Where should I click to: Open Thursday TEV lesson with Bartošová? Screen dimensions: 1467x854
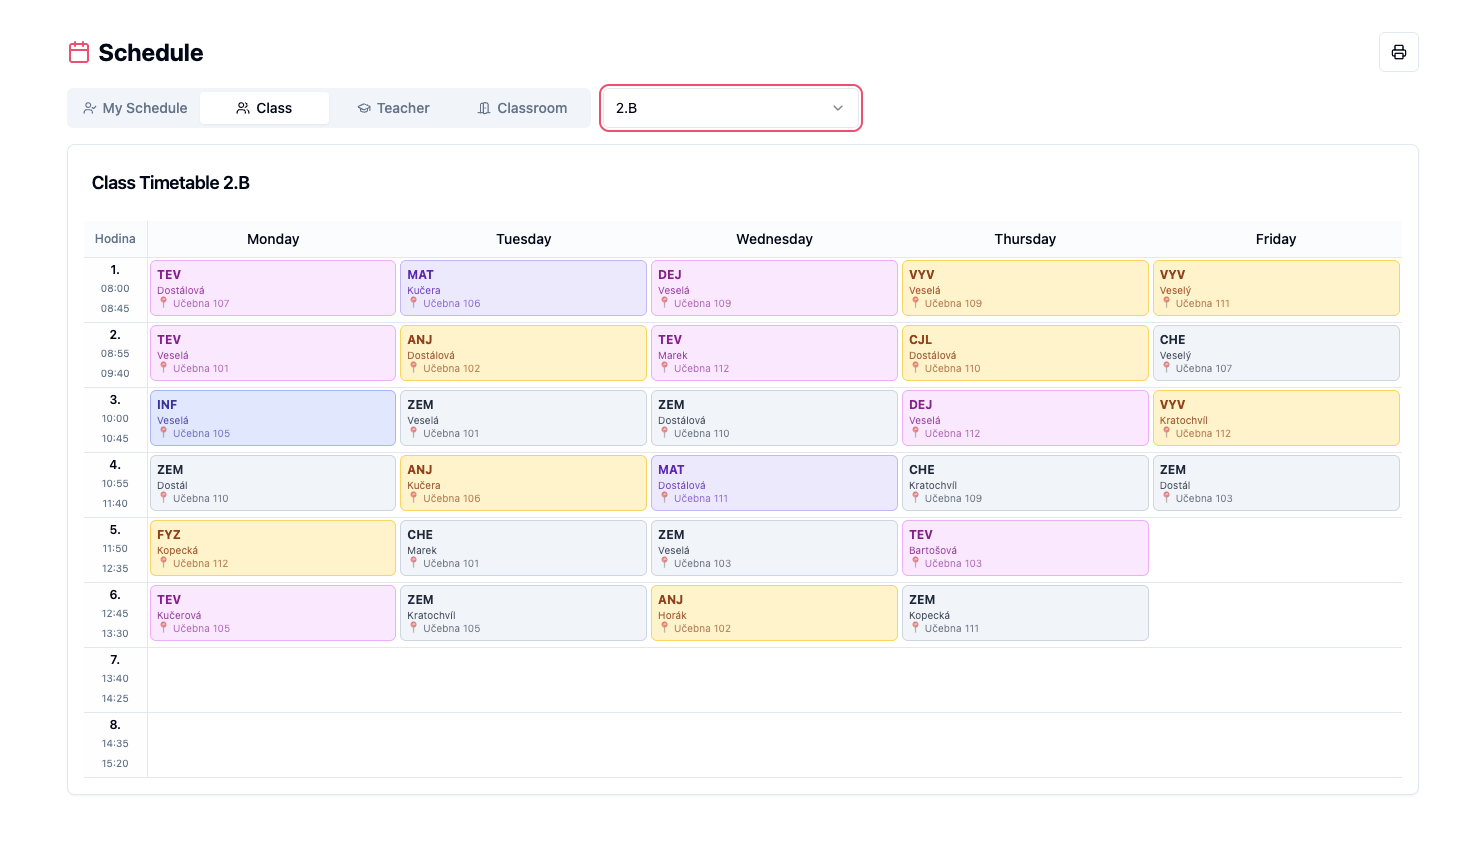[1025, 548]
